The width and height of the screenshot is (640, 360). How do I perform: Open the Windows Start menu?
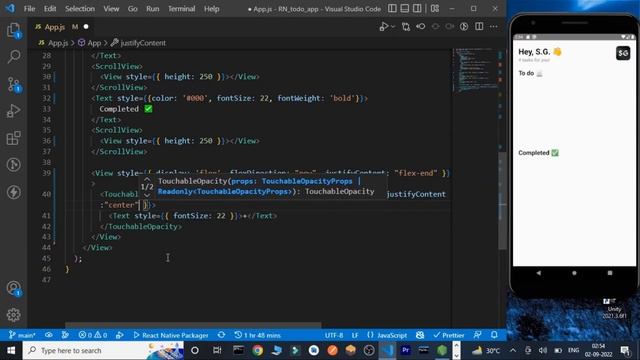11,350
